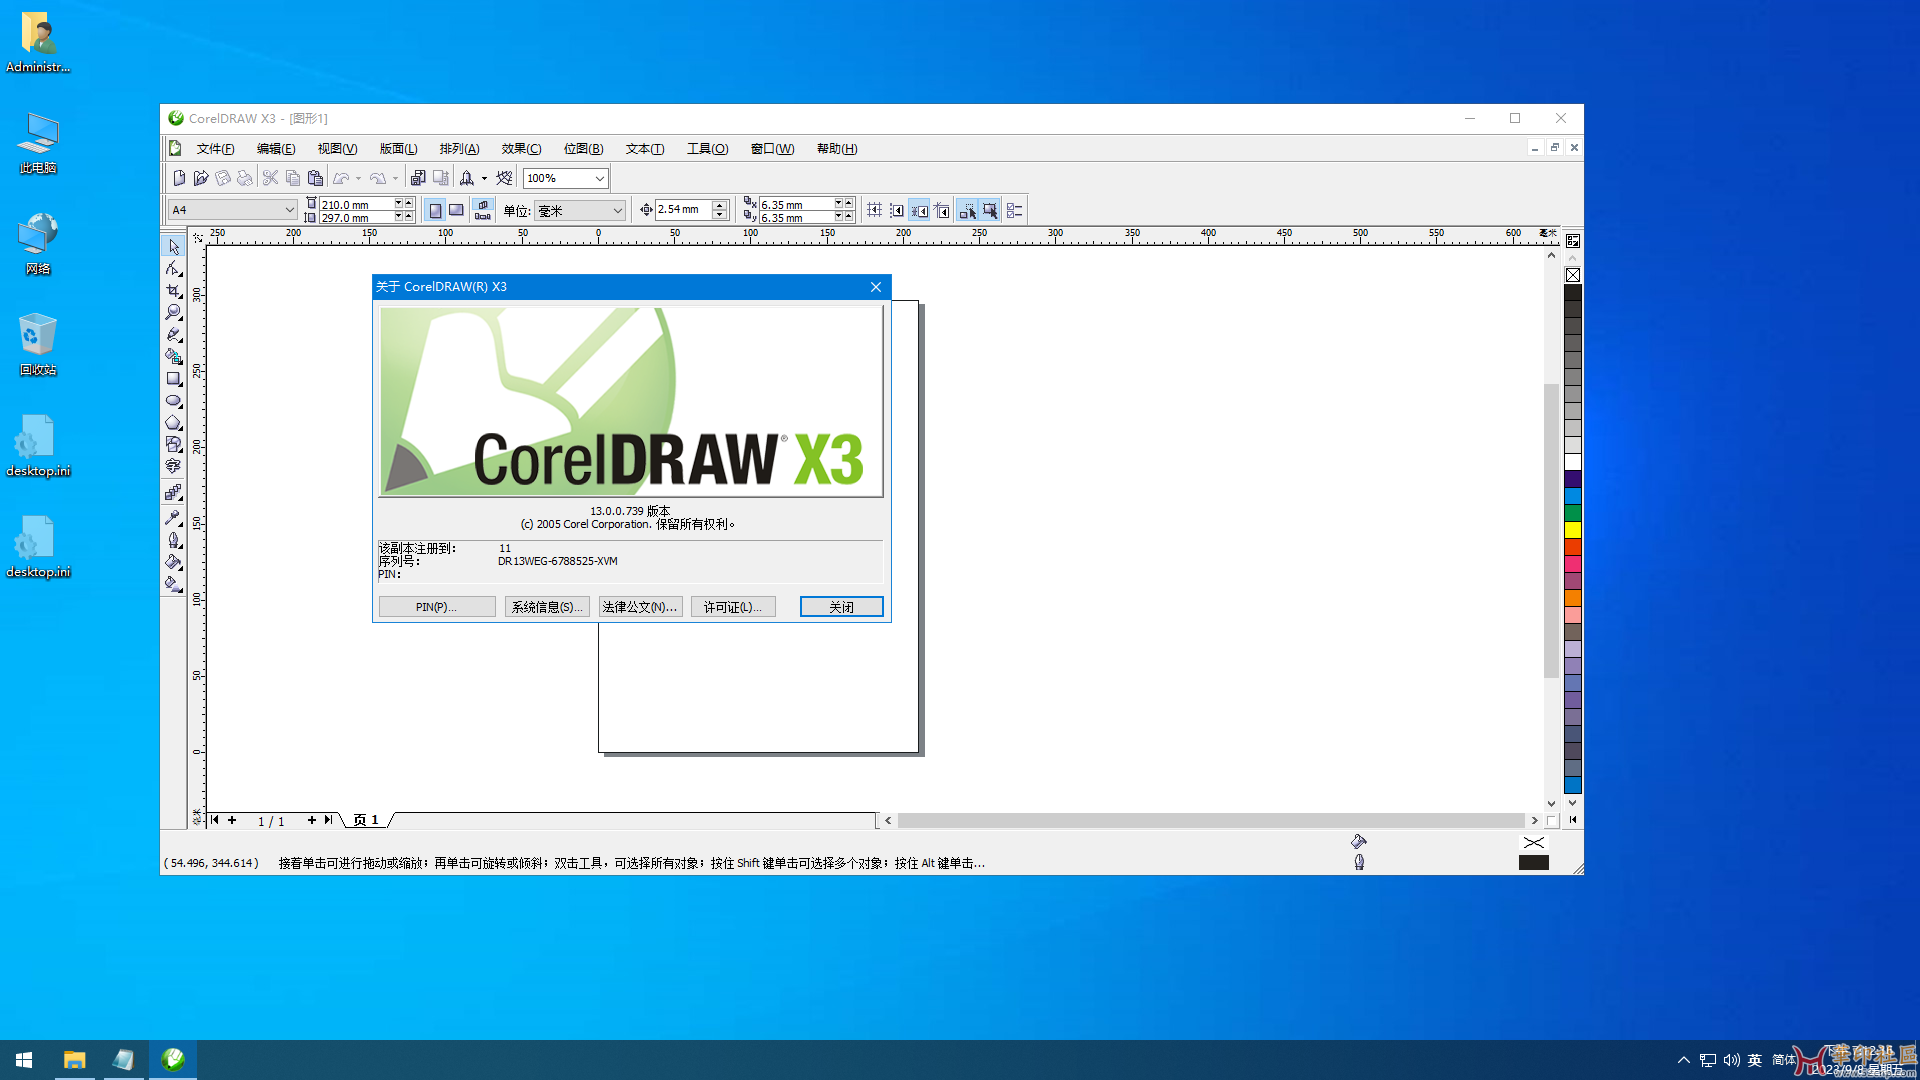The height and width of the screenshot is (1080, 1920).
Task: Expand the Undo history dropdown arrow
Action: point(358,179)
